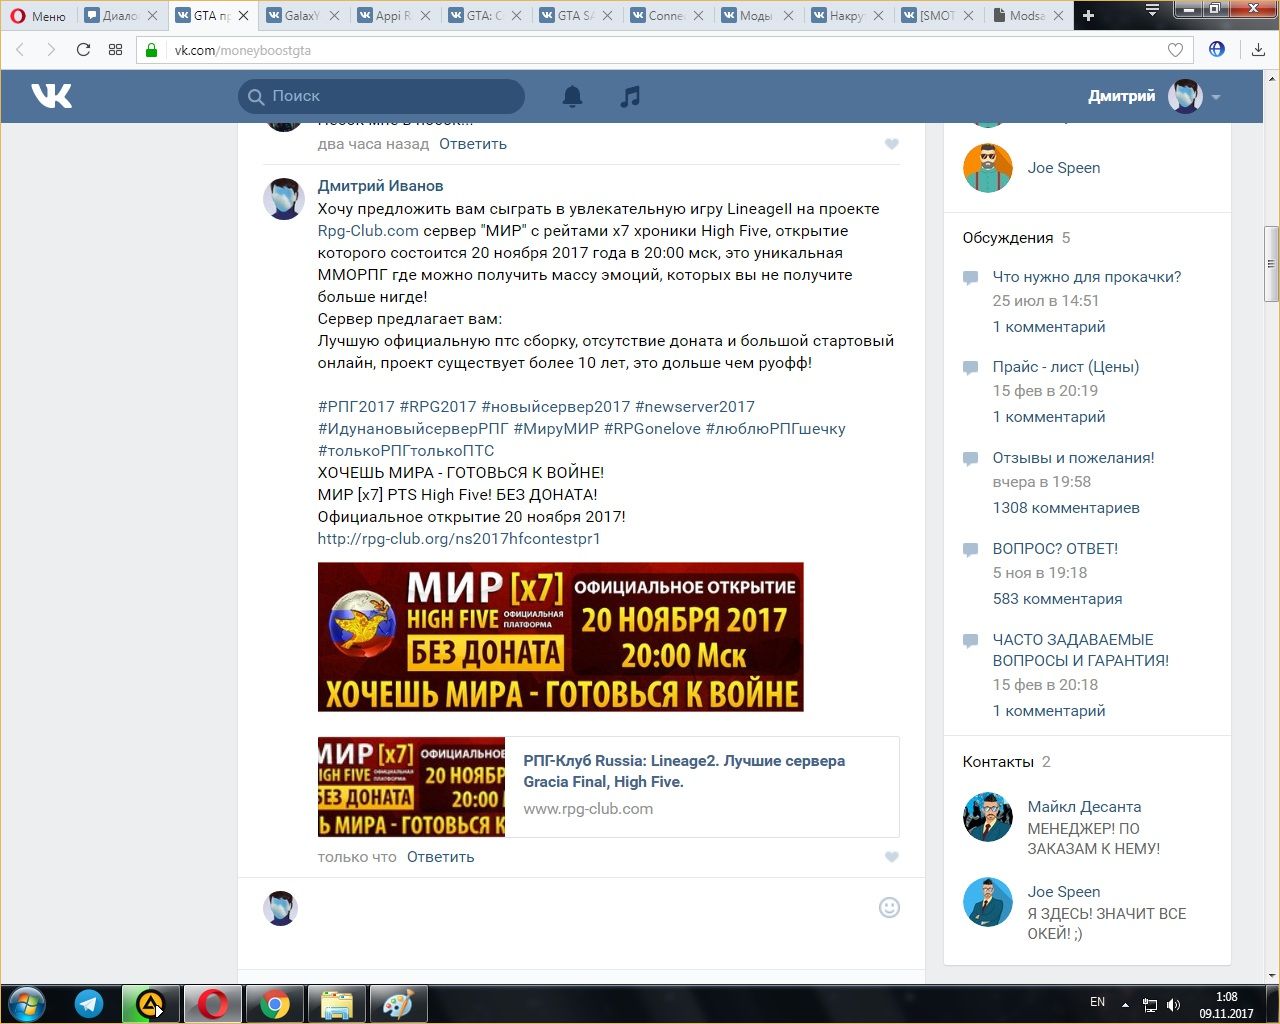Open discussion Прайс - лист (Цены)
This screenshot has width=1280, height=1024.
pos(1066,367)
